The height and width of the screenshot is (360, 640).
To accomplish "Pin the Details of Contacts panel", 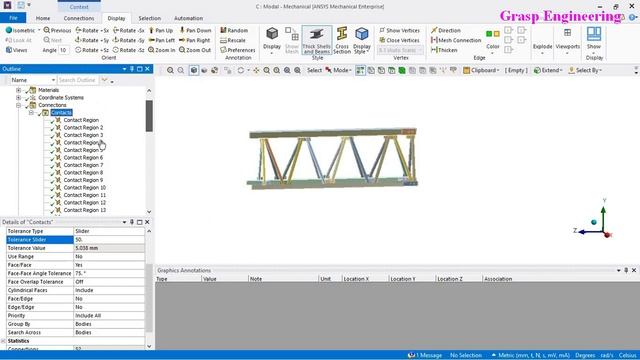I will coord(132,222).
